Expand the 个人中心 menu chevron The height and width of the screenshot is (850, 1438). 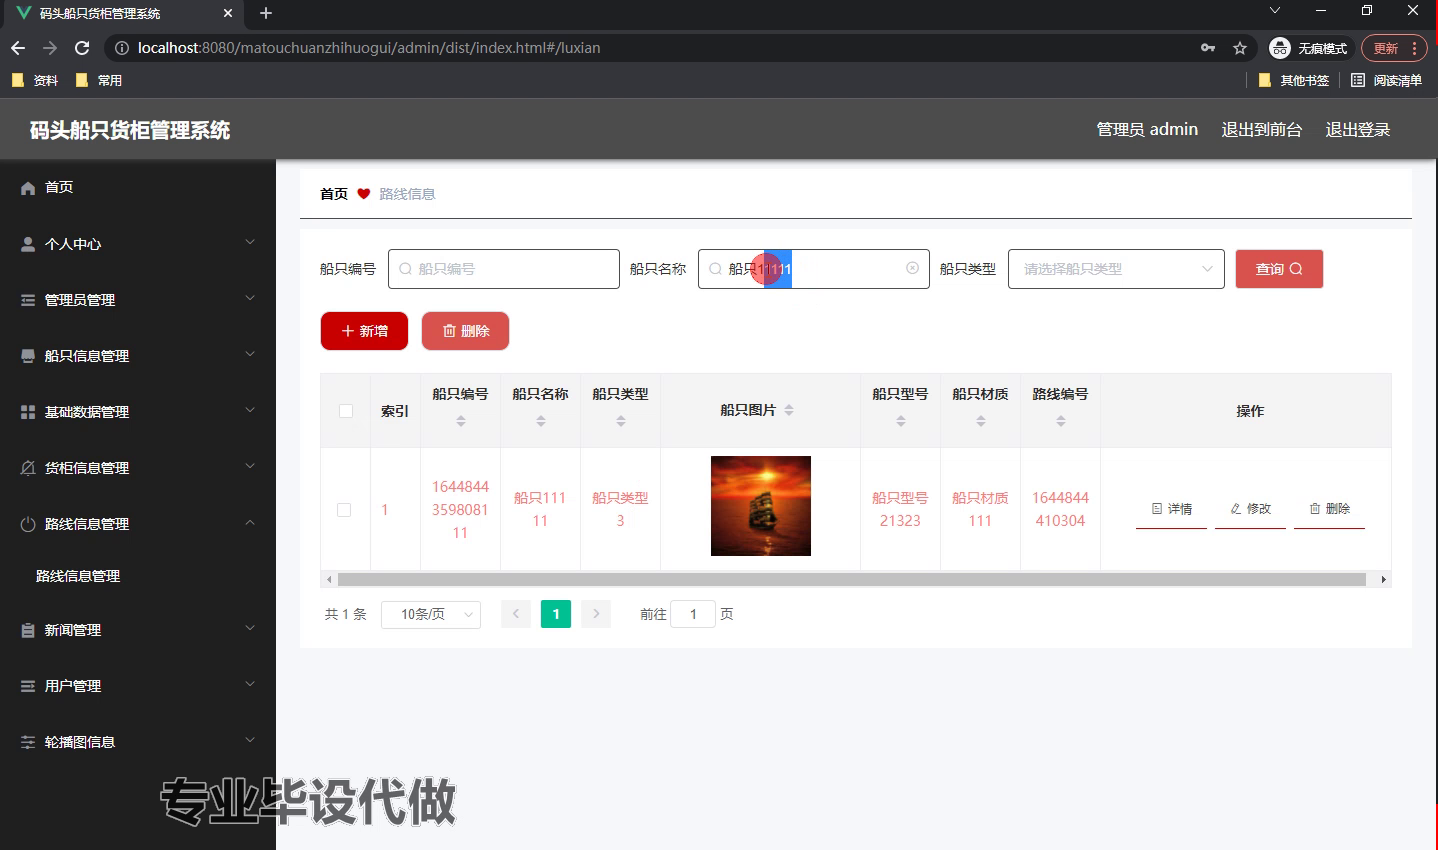tap(250, 242)
